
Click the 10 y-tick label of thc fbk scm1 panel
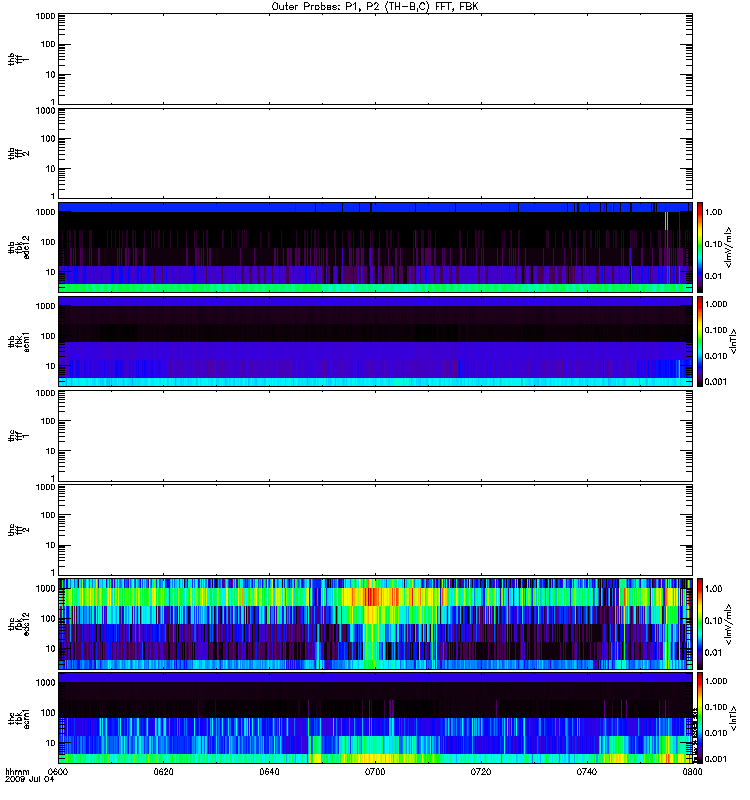click(x=51, y=743)
